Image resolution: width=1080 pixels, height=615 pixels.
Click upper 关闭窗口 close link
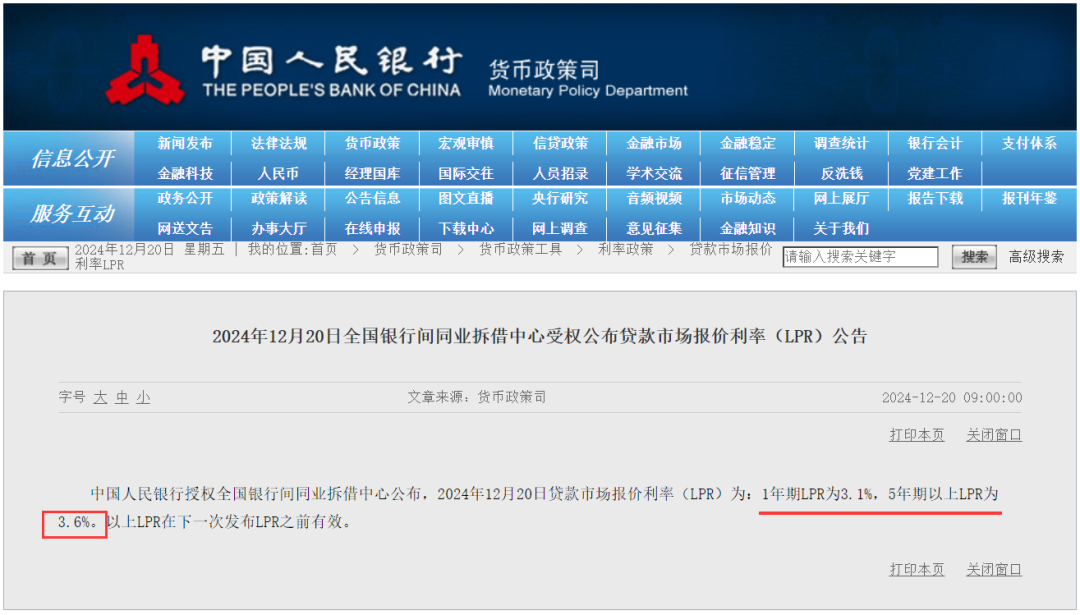(994, 435)
